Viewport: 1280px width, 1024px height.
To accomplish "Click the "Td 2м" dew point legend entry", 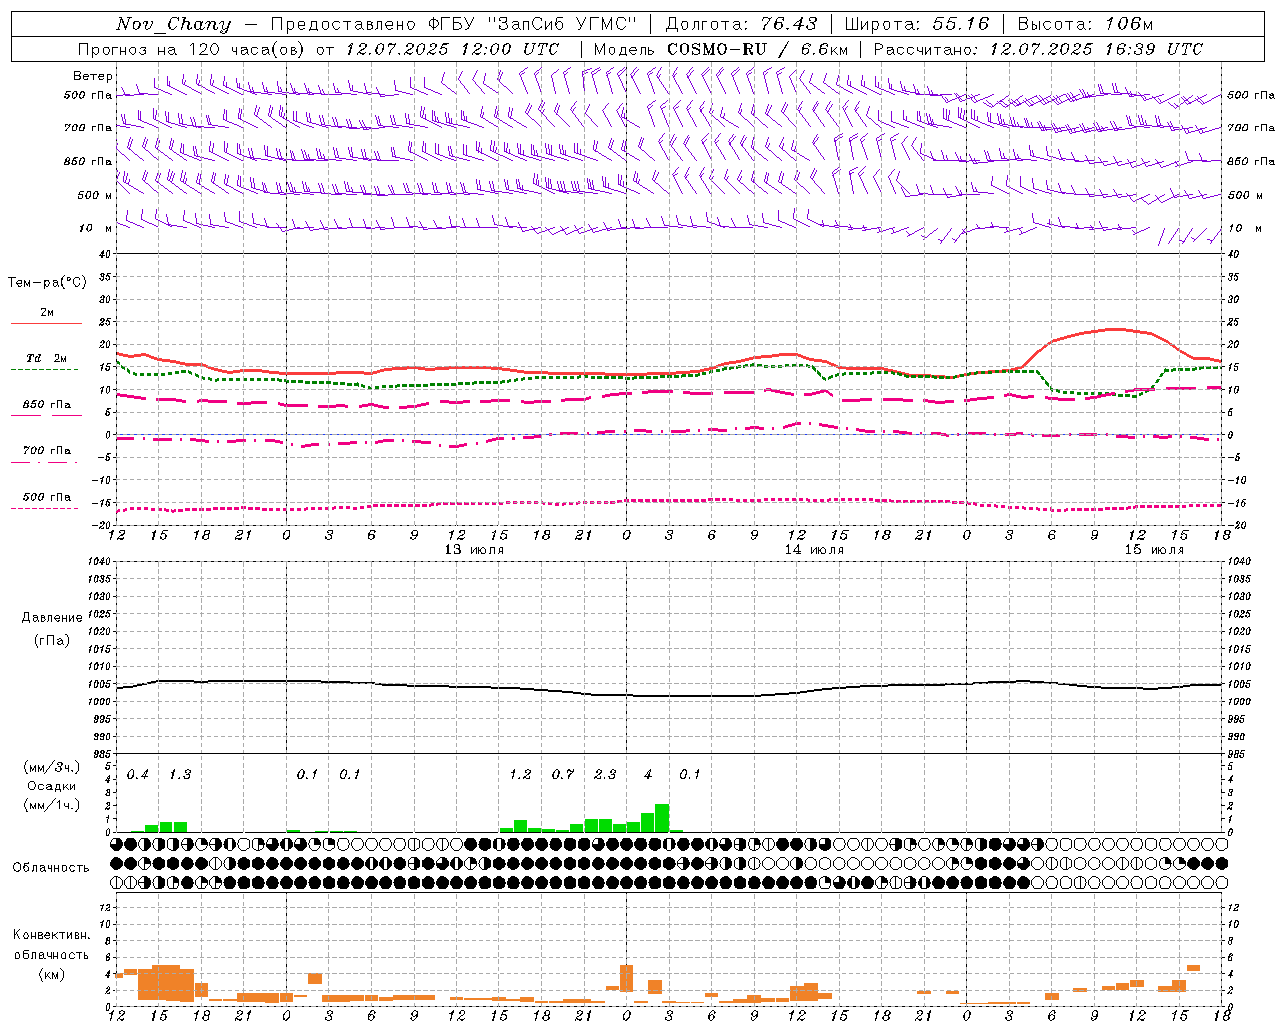I will (46, 358).
